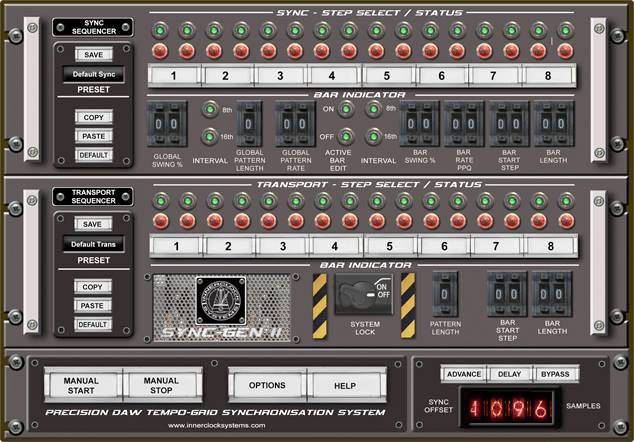Screen dimensions: 634x442
Task: Toggle Transport sequencer step 16 green LED
Action: [x=566, y=201]
